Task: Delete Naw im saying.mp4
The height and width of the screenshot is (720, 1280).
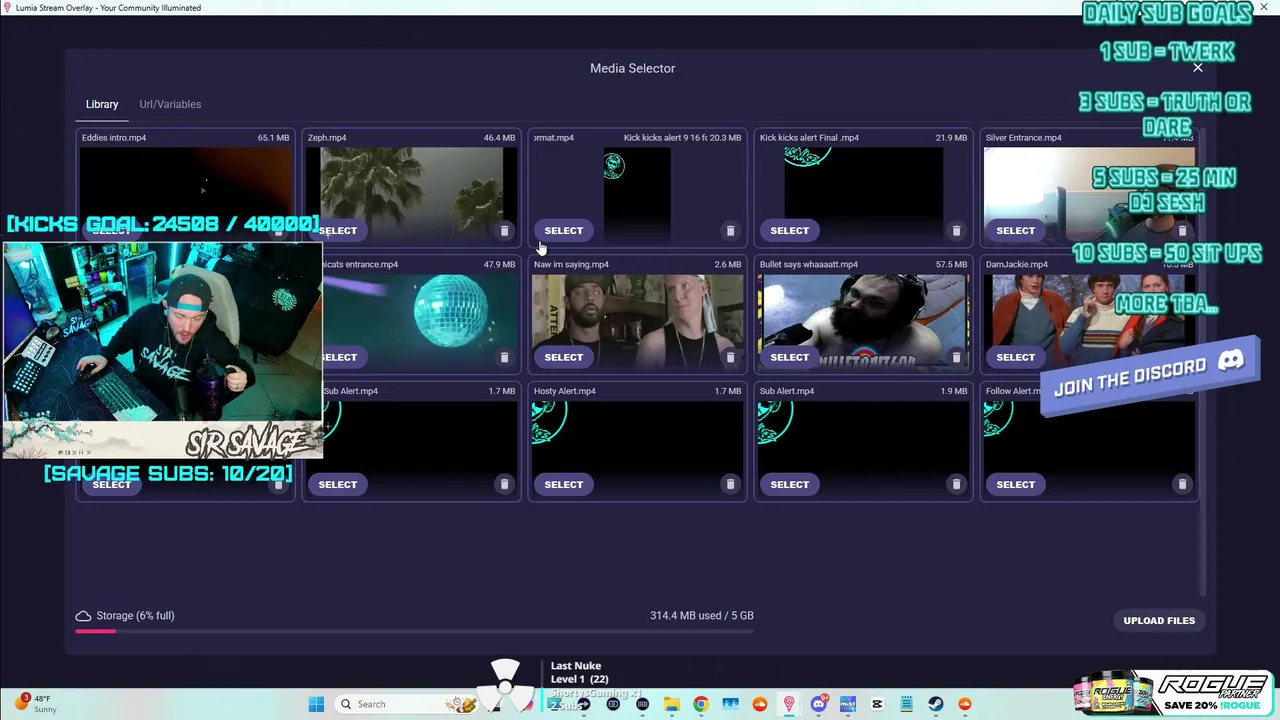Action: (730, 357)
